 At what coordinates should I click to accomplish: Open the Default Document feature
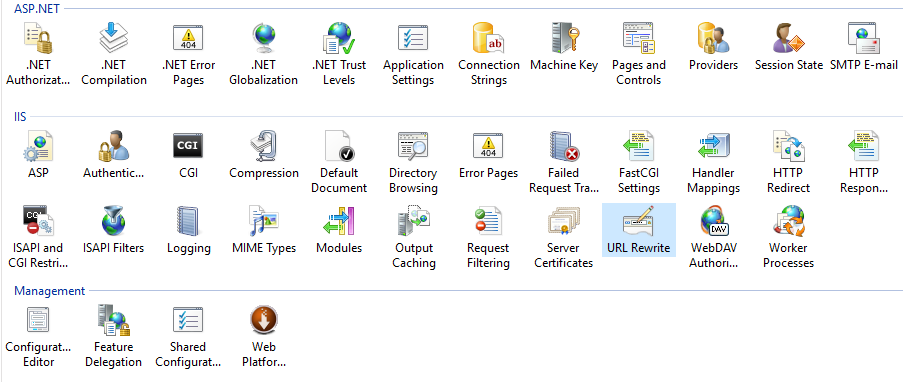tap(339, 162)
